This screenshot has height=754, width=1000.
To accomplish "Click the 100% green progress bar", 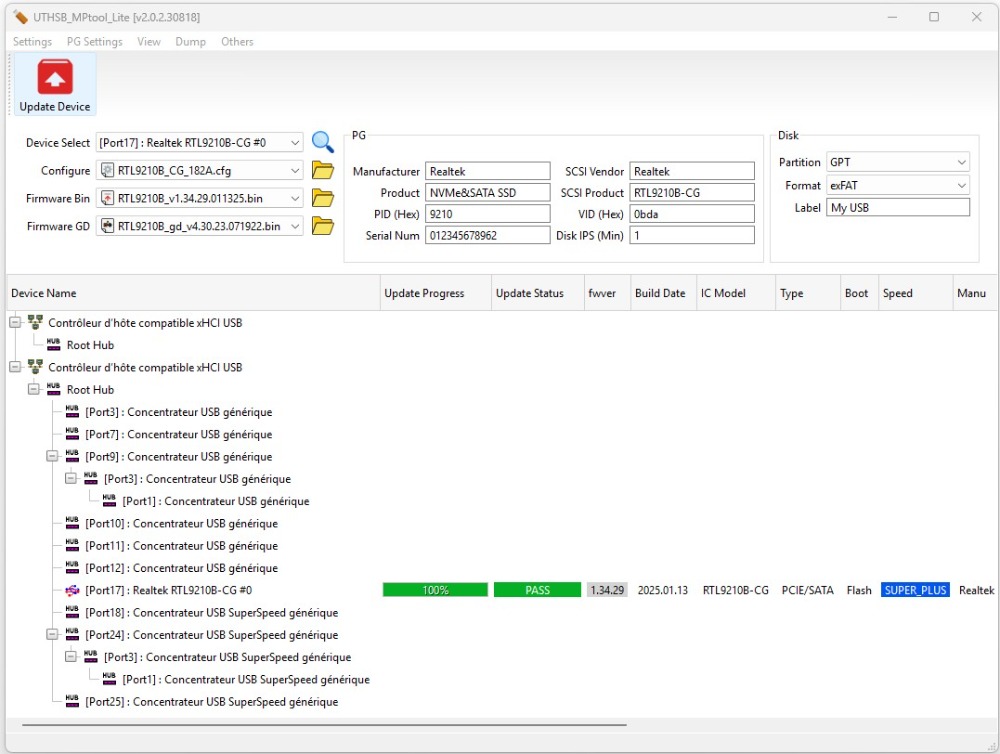I will click(x=435, y=590).
